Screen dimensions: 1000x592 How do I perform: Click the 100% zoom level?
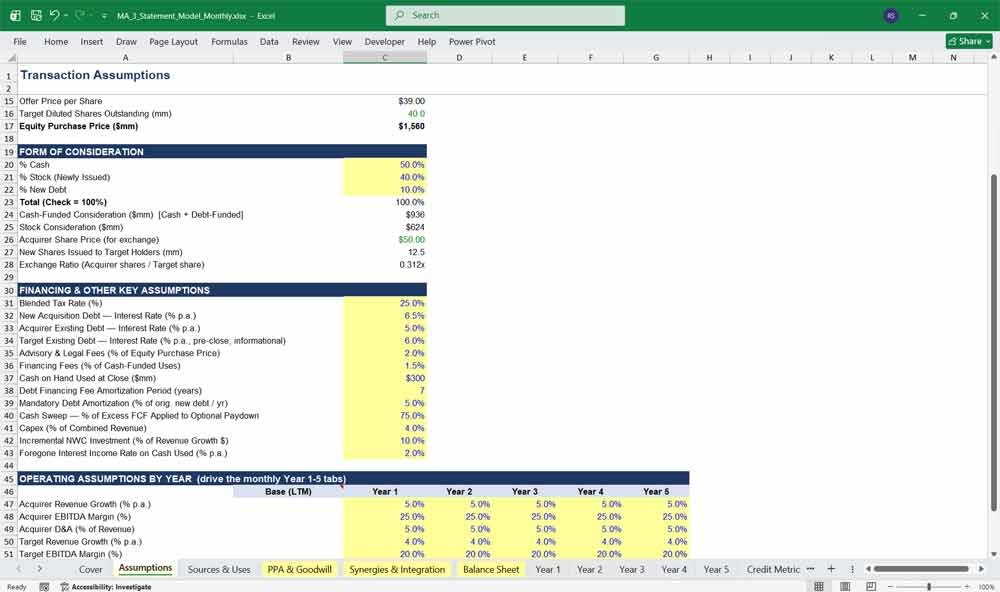coord(986,586)
